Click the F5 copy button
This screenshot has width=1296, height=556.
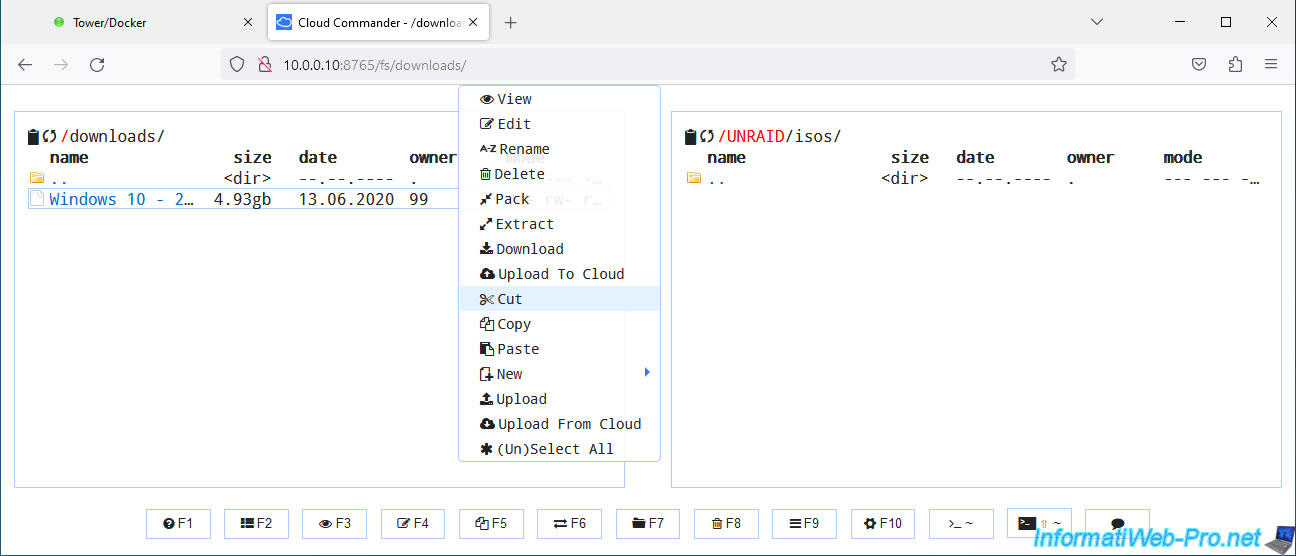pyautogui.click(x=491, y=523)
